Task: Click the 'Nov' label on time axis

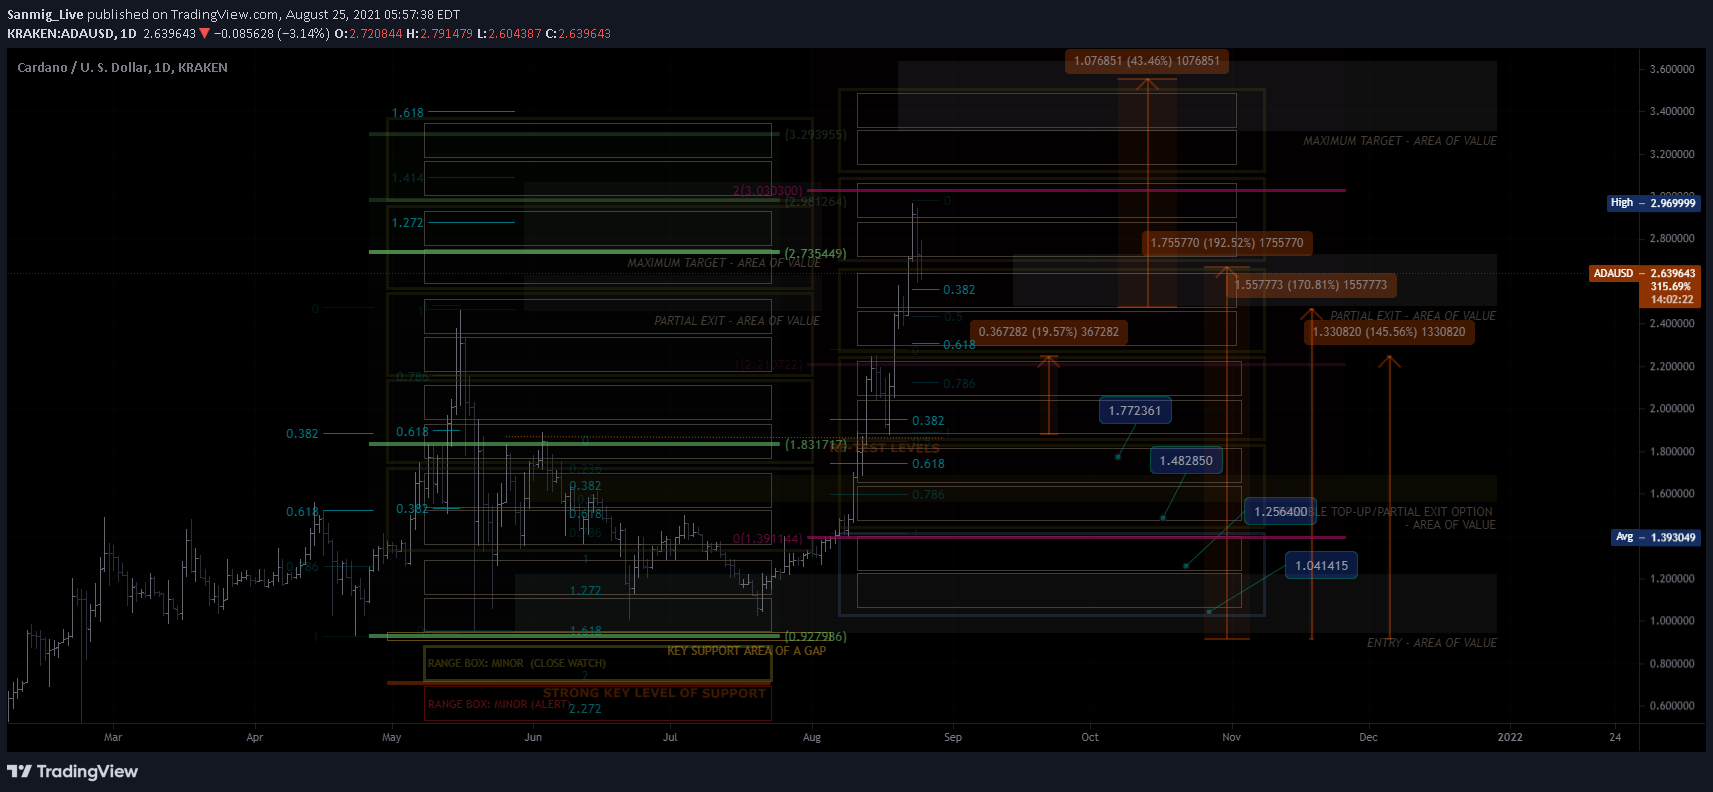Action: pos(1232,737)
